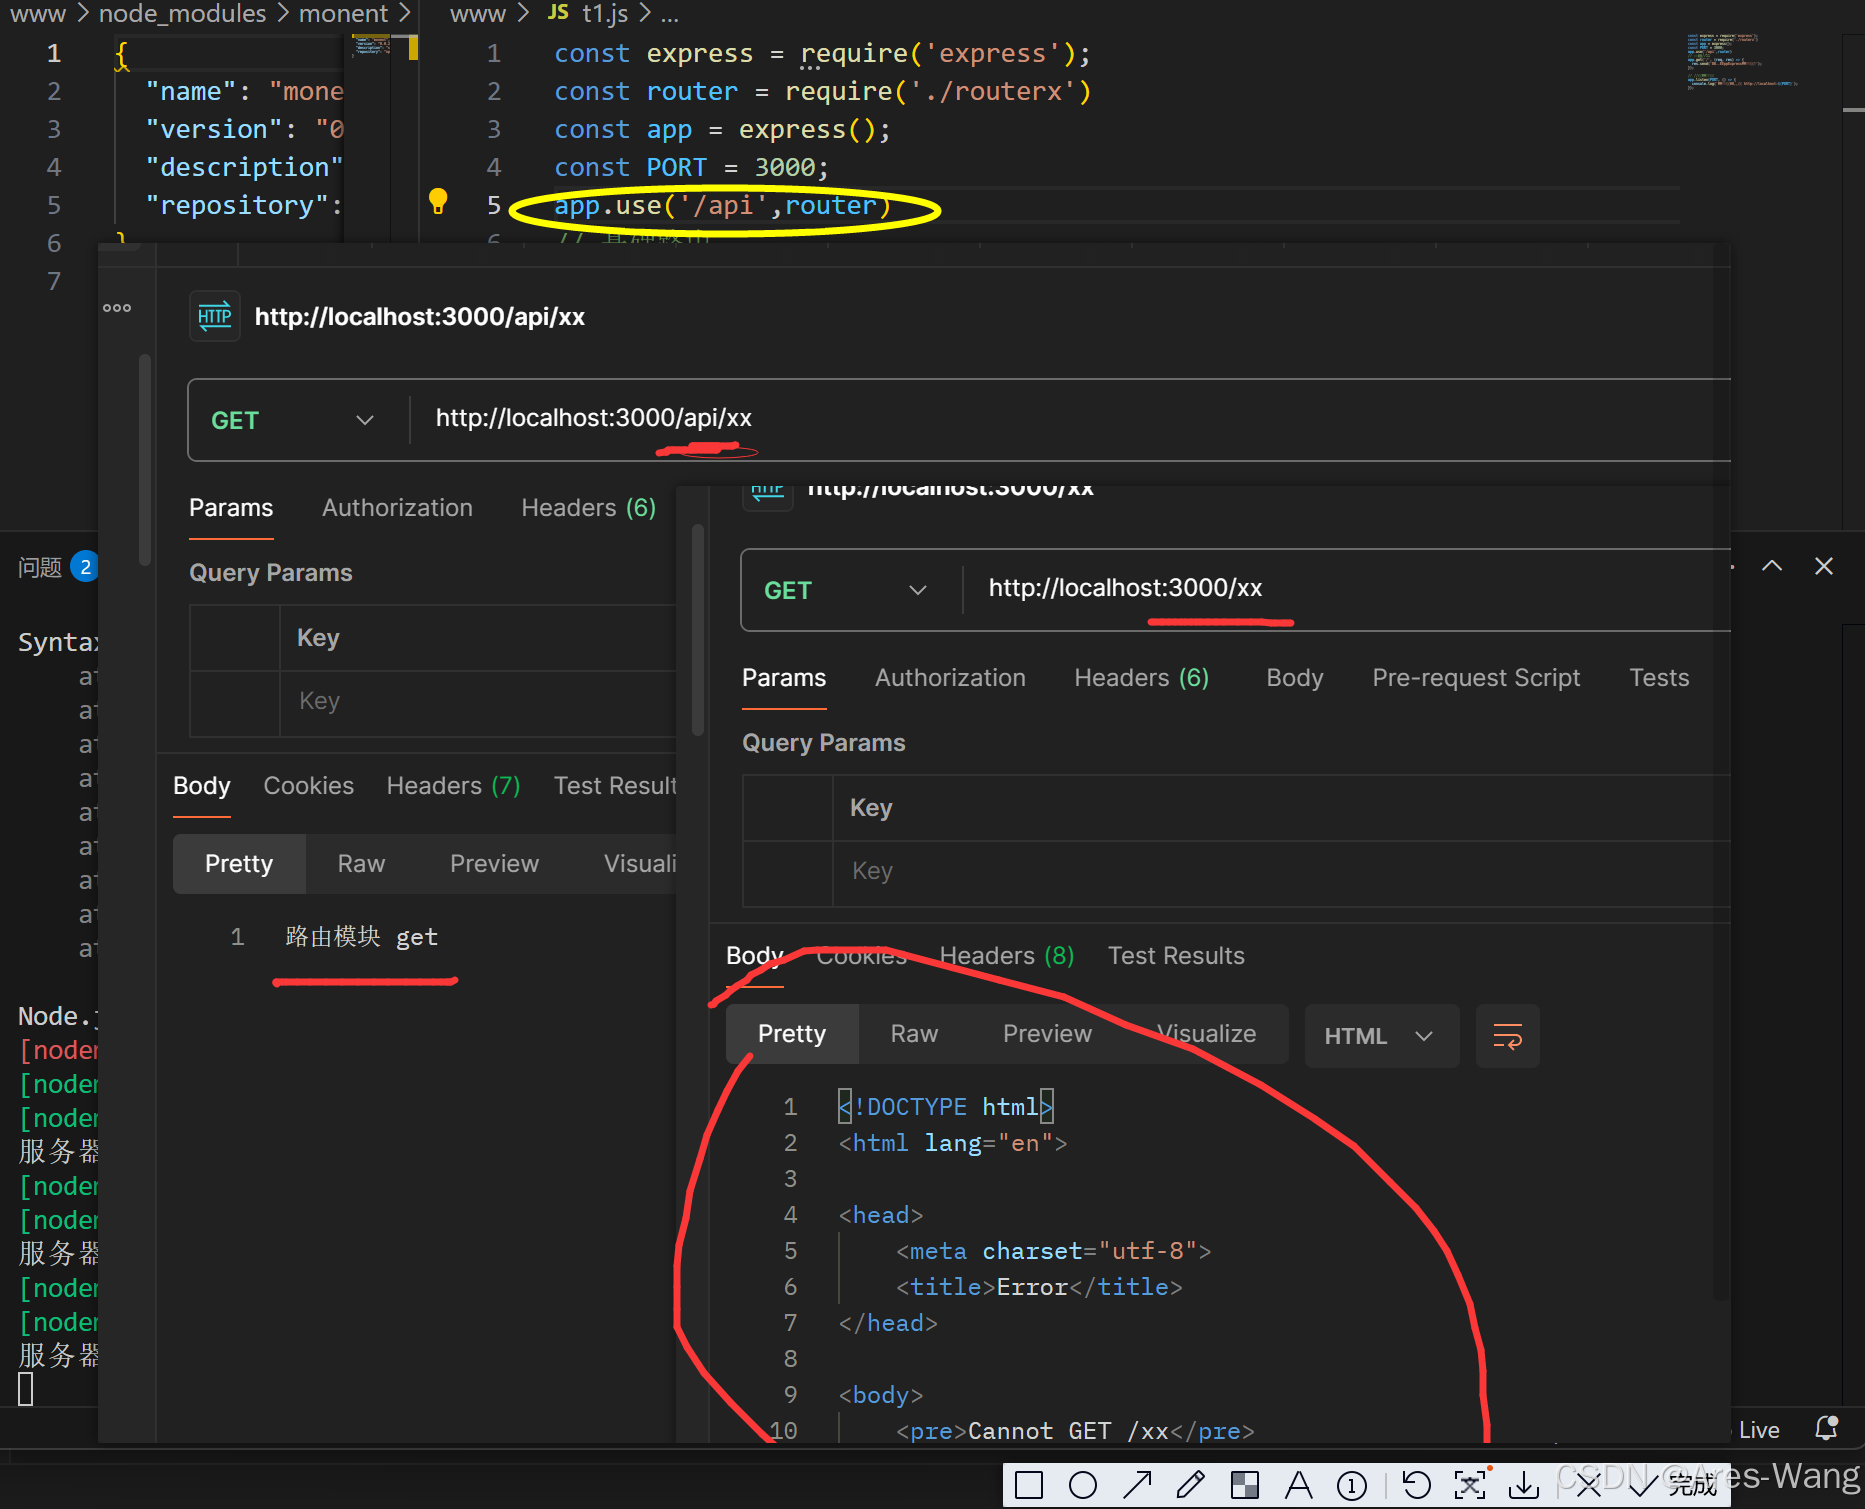Open Headers (6) tab in the right request
The height and width of the screenshot is (1509, 1865).
[1141, 678]
